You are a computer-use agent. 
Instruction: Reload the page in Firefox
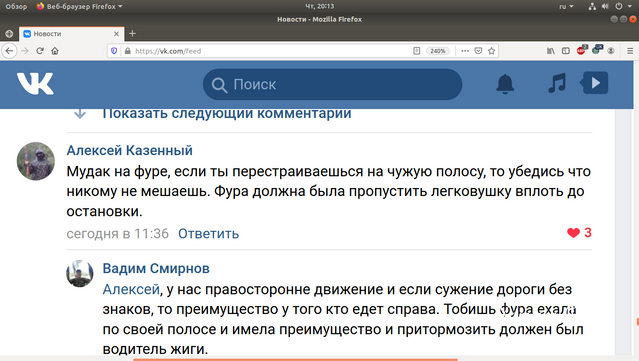pyautogui.click(x=40, y=51)
